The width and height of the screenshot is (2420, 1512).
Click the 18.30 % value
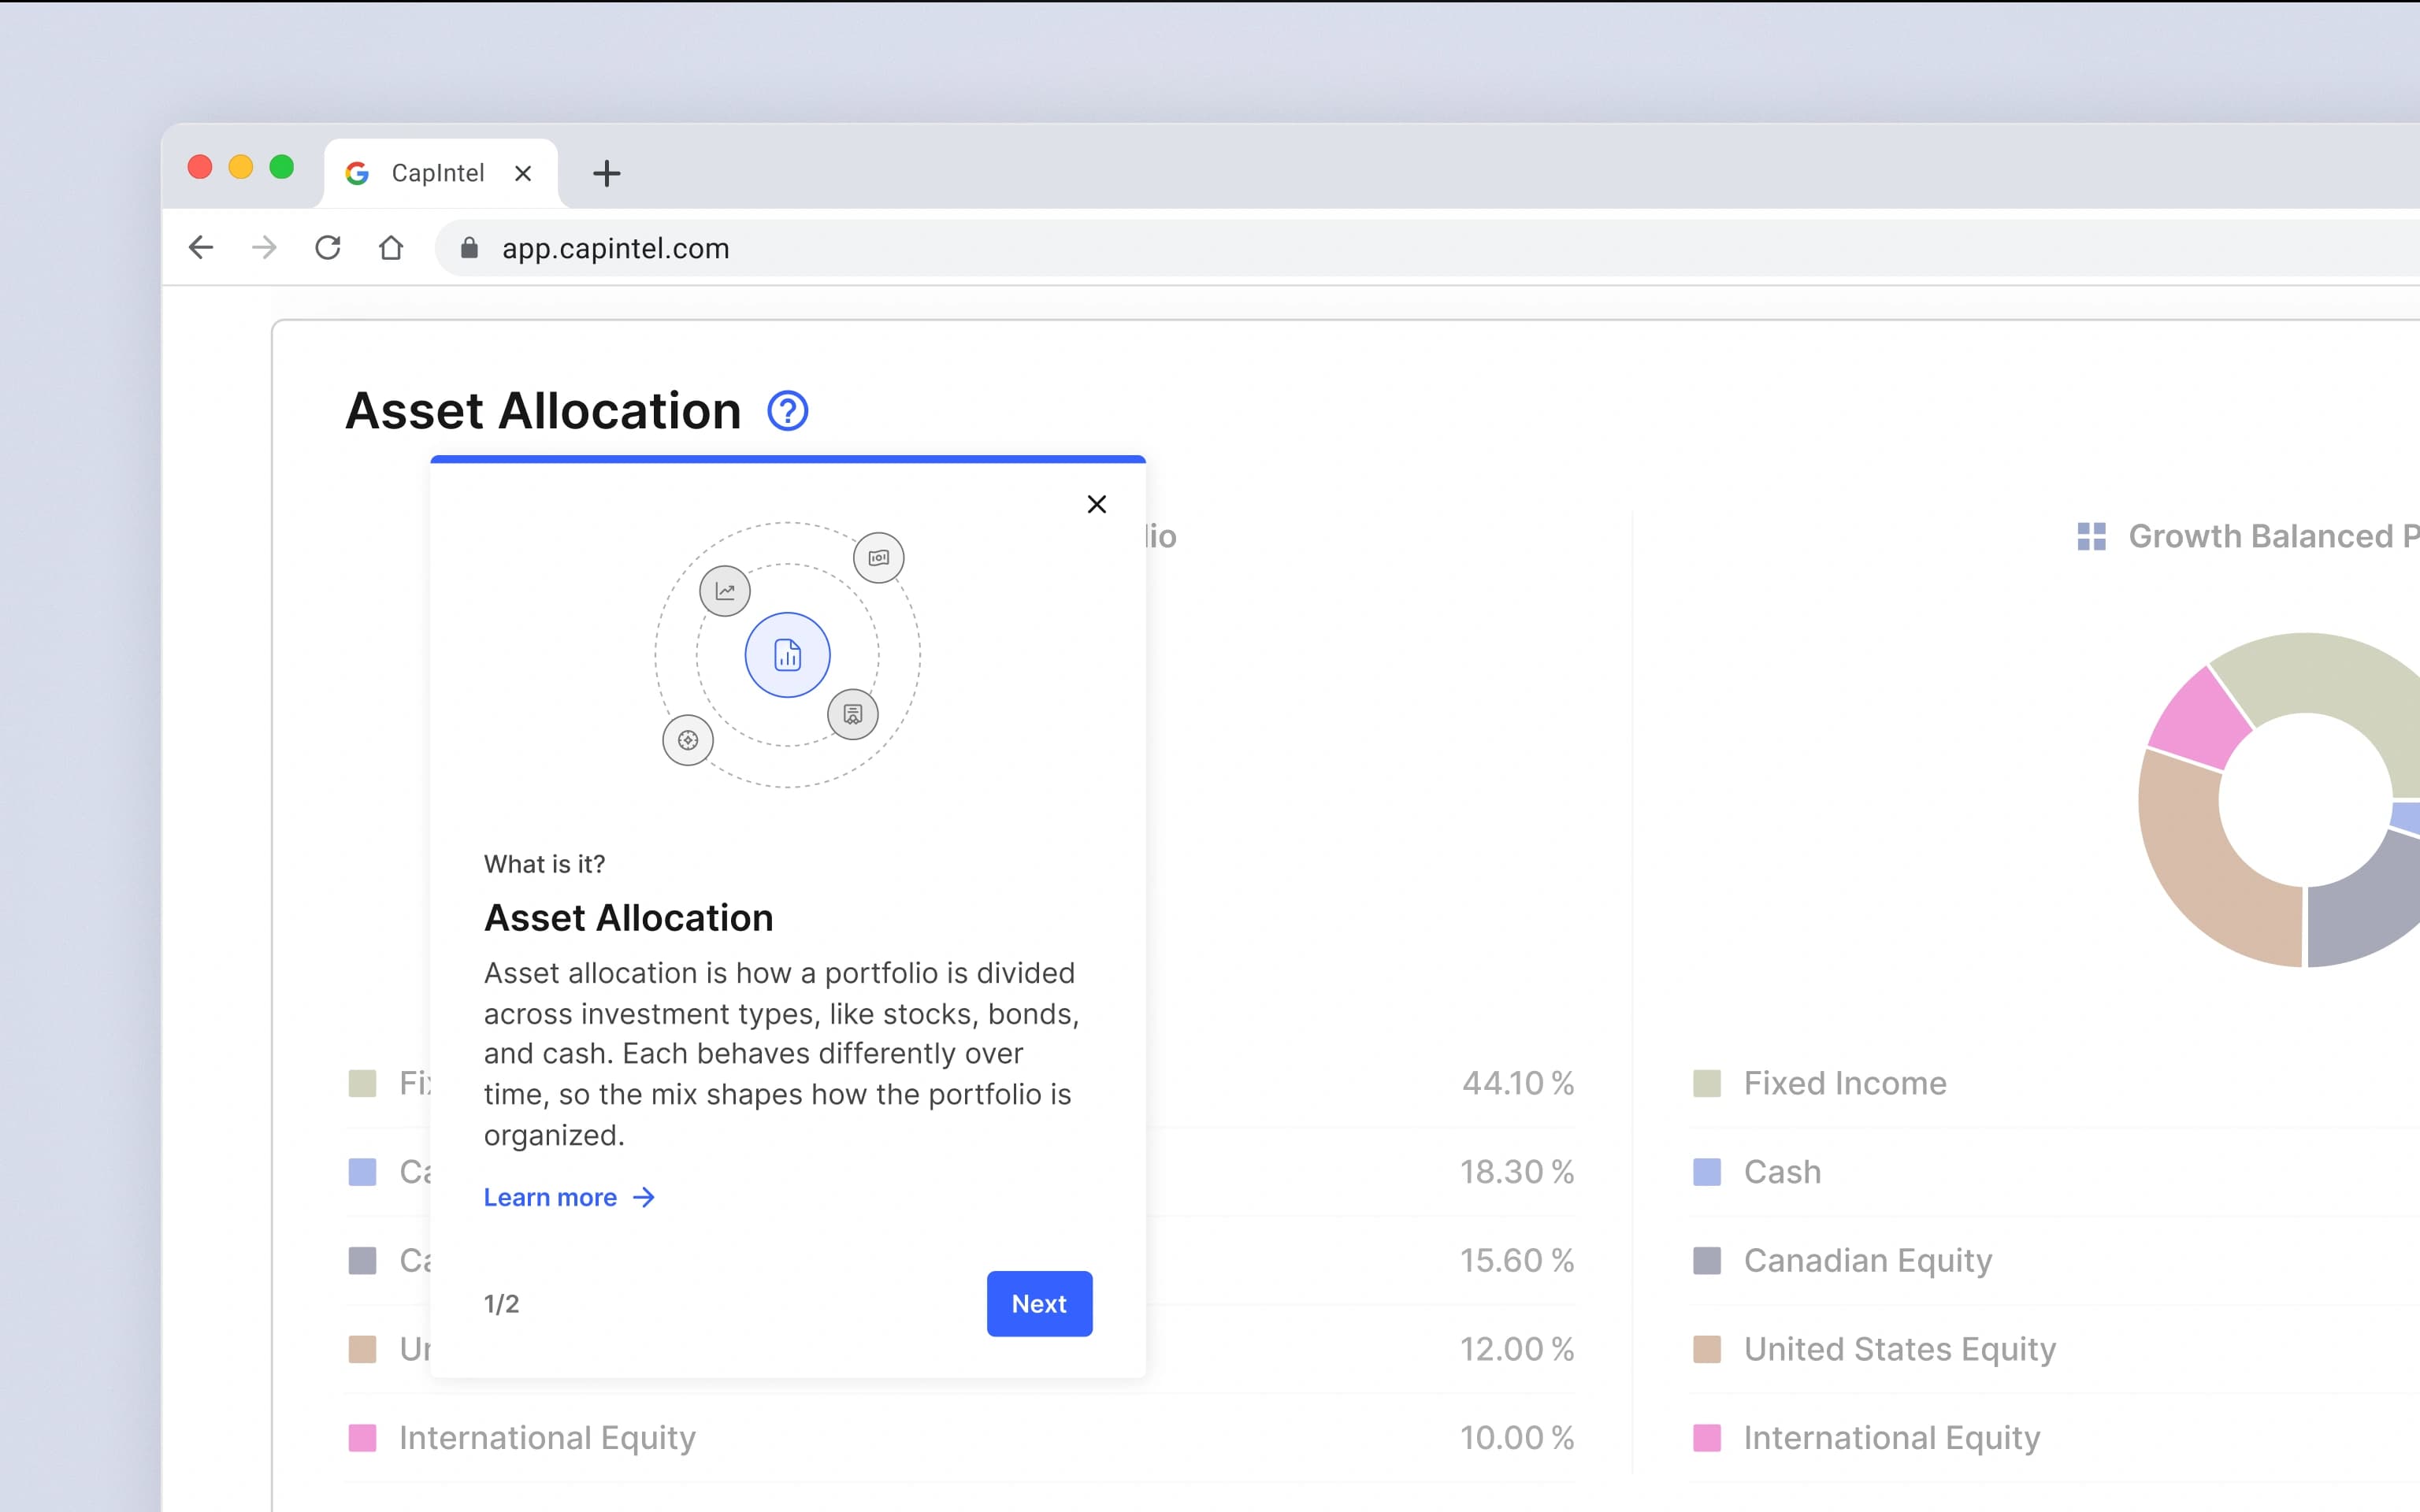click(1517, 1172)
